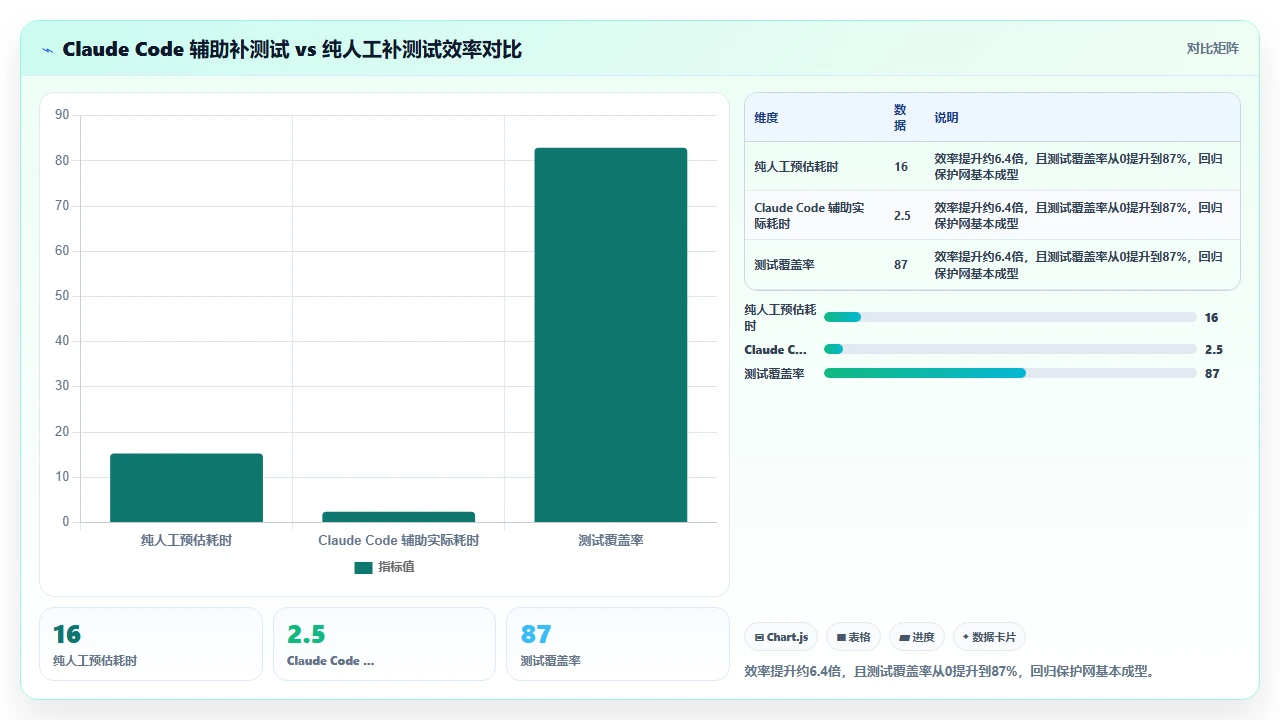Click the description in the Claude Code table row
The height and width of the screenshot is (720, 1280).
pos(1078,216)
